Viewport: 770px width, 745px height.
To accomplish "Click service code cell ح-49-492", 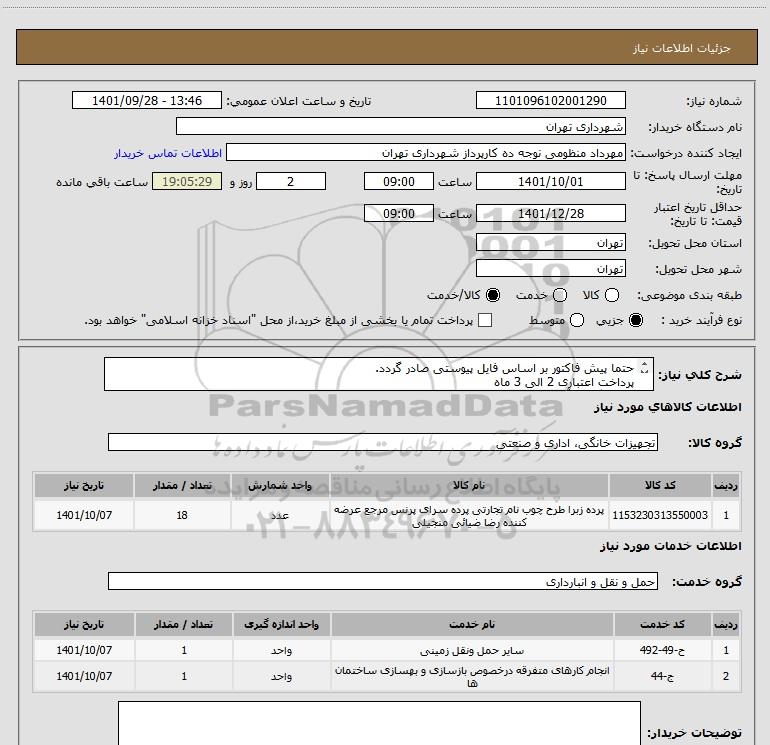I will tap(662, 650).
